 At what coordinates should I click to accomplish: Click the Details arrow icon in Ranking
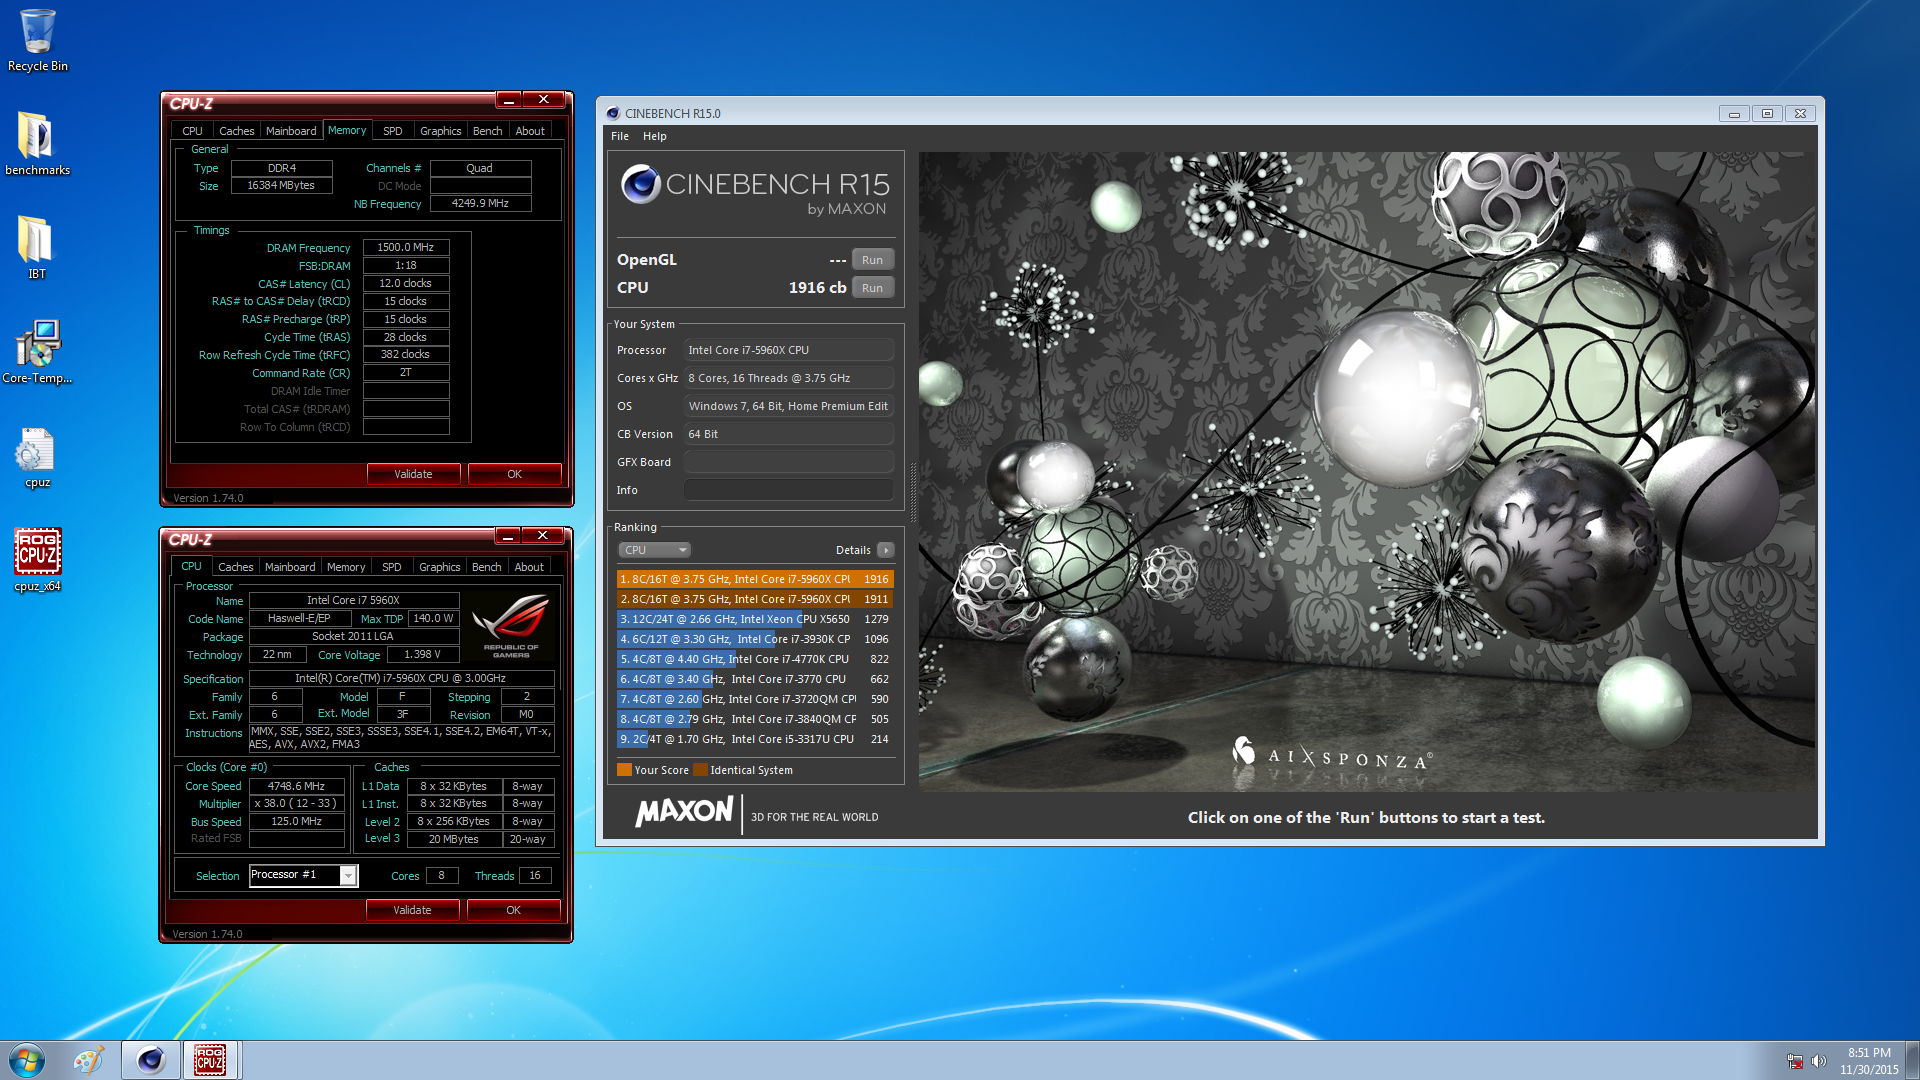tap(885, 550)
